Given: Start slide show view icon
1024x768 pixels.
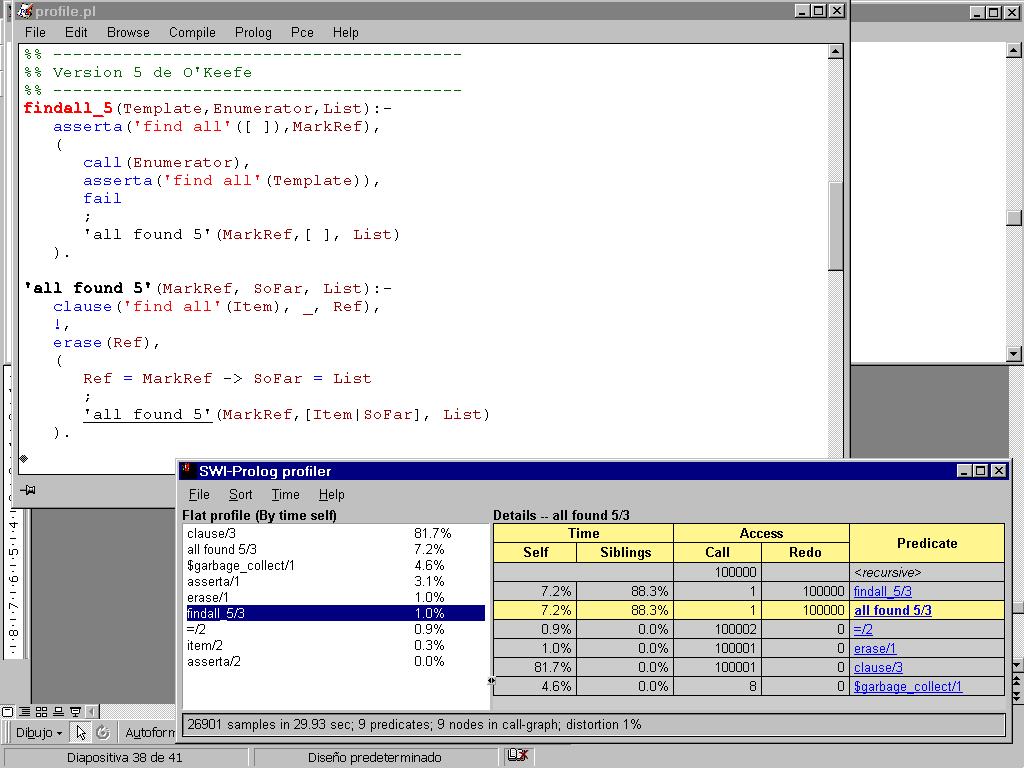Looking at the screenshot, I should 74,712.
